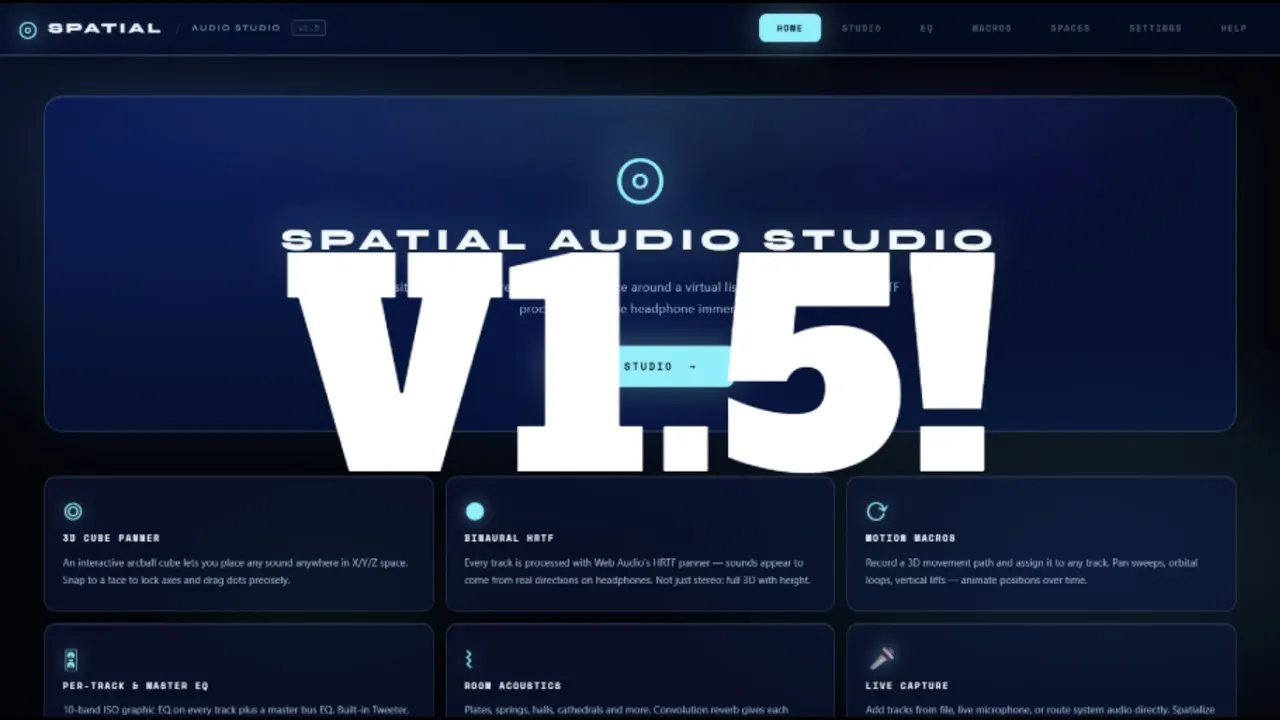Open the Help nav tab

pos(1234,28)
